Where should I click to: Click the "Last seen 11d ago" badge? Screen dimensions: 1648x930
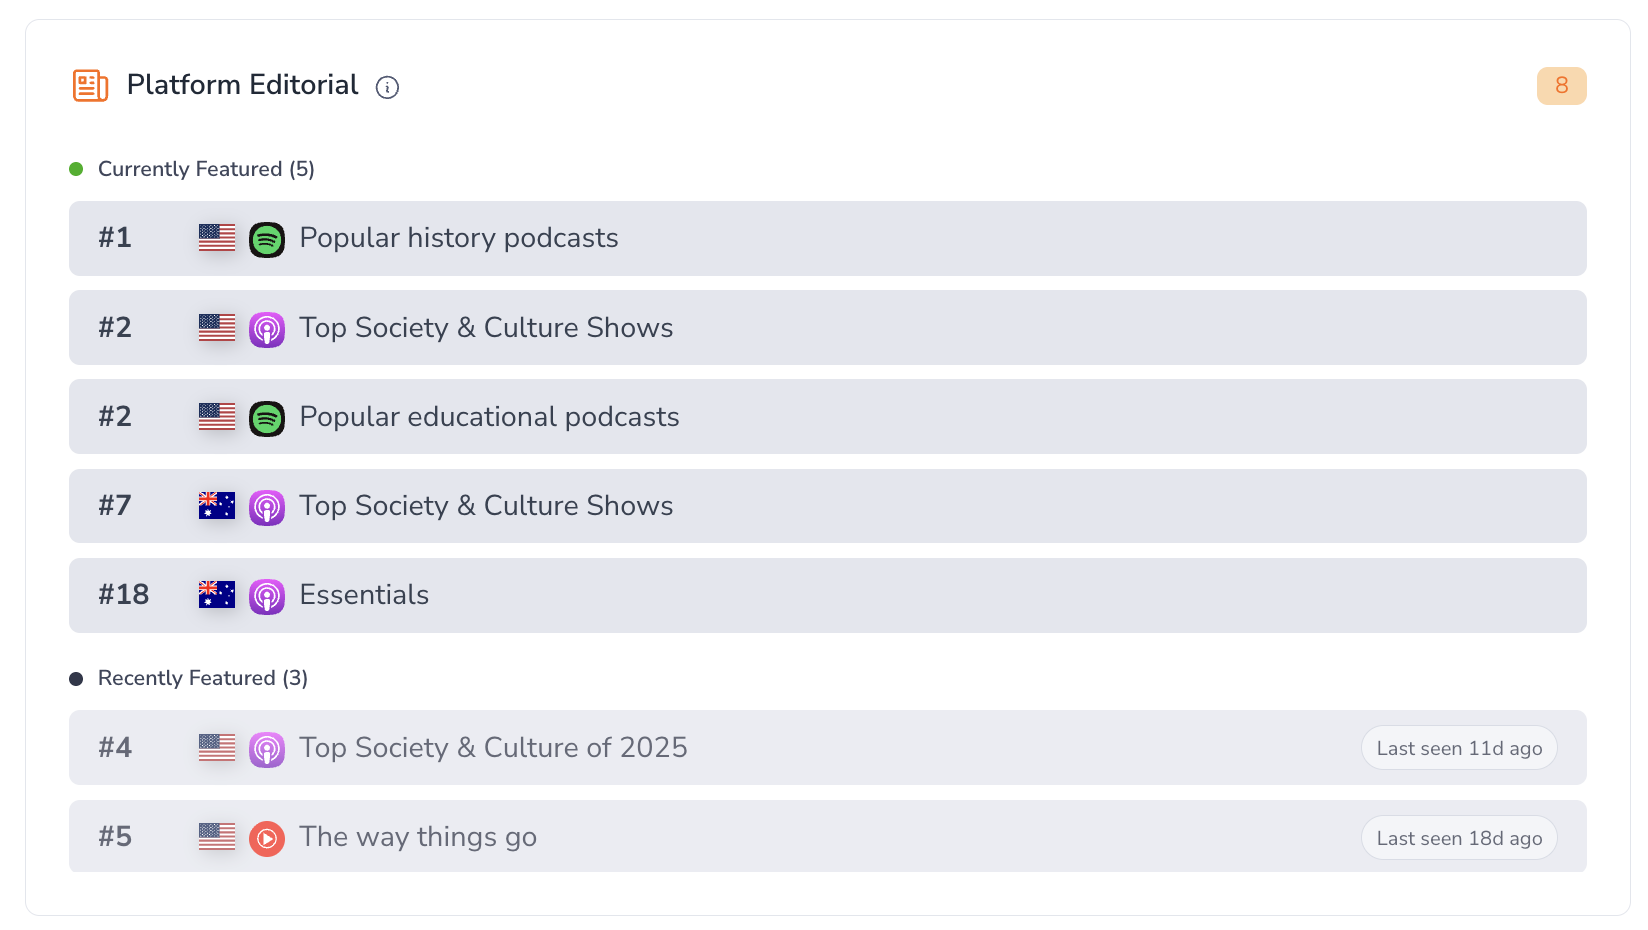(1459, 748)
